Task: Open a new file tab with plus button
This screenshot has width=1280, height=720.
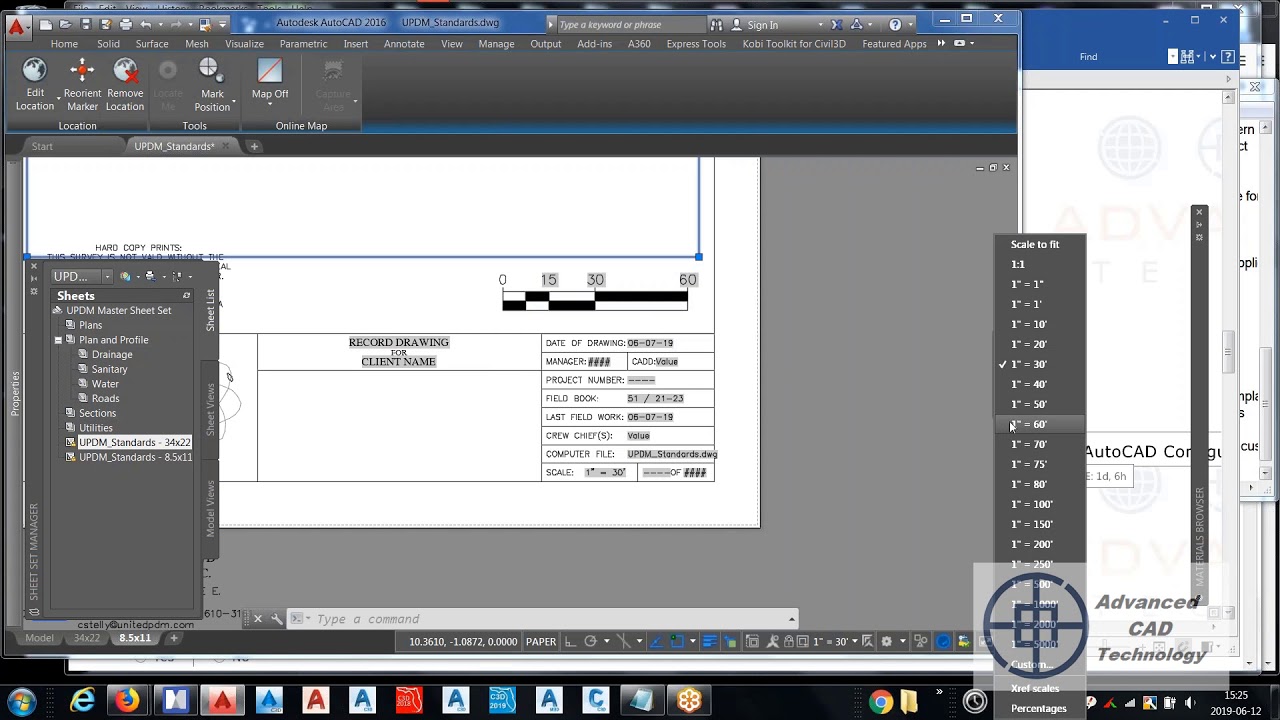Action: tap(254, 146)
